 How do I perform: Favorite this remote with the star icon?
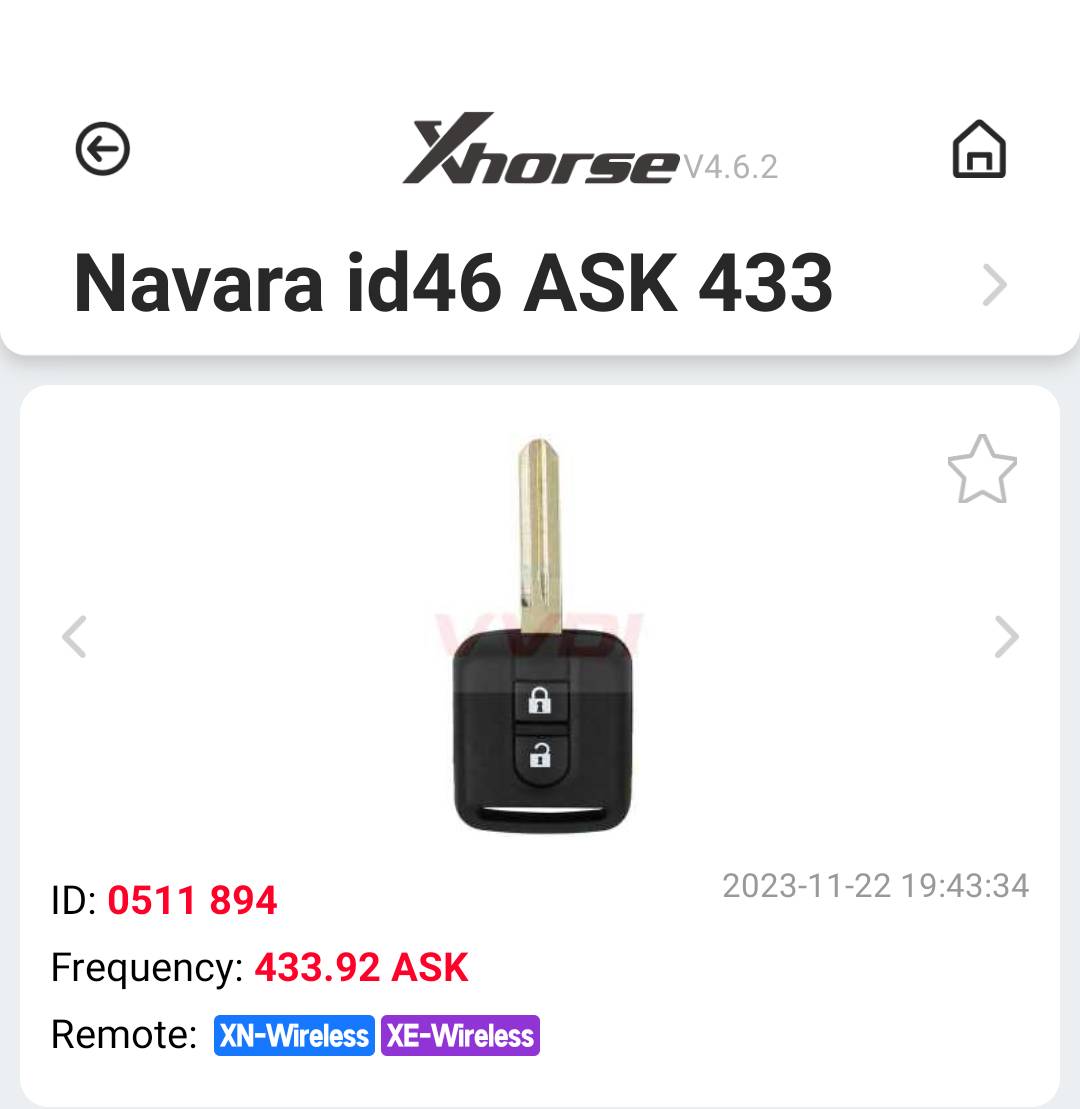pos(982,469)
